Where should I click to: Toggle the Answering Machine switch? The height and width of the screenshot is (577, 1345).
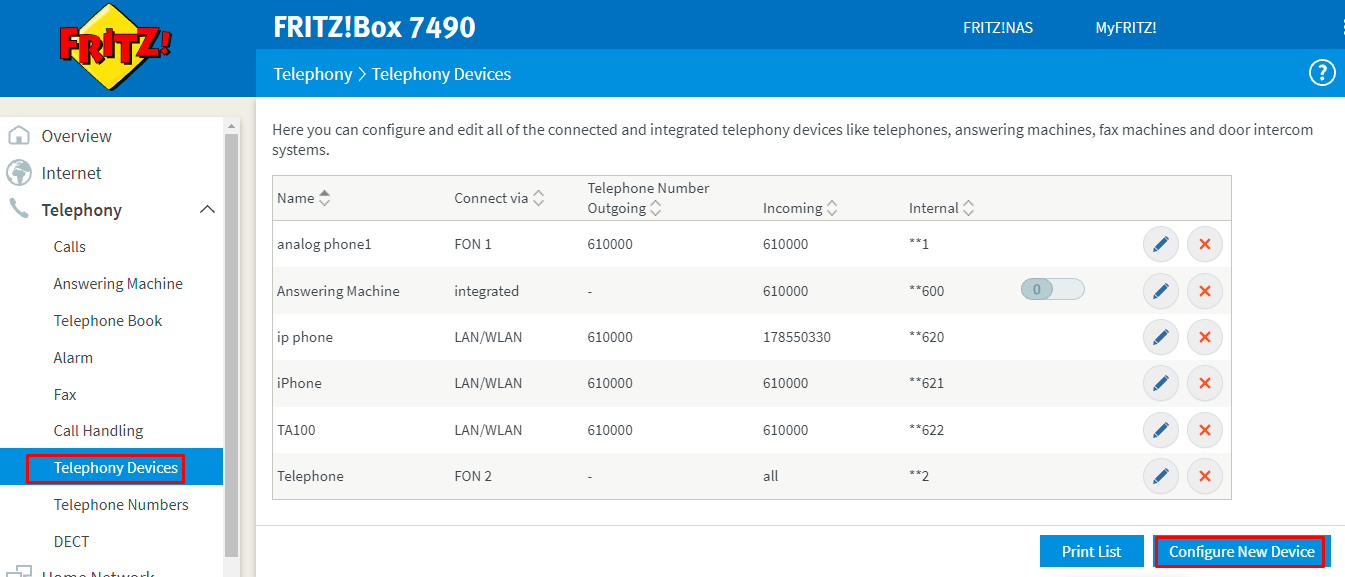point(1053,290)
